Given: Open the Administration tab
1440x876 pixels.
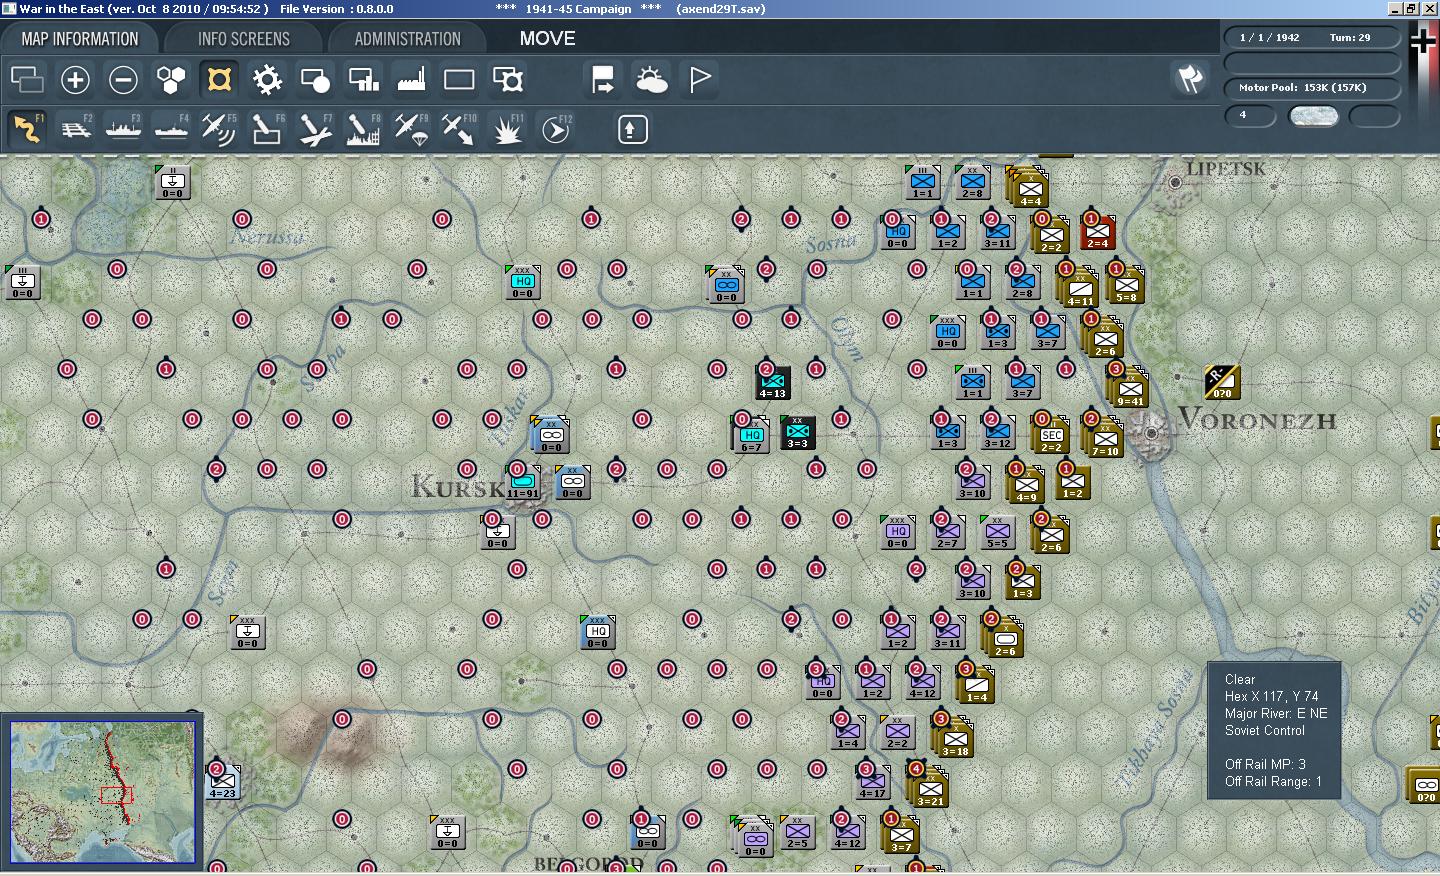Looking at the screenshot, I should pyautogui.click(x=407, y=39).
